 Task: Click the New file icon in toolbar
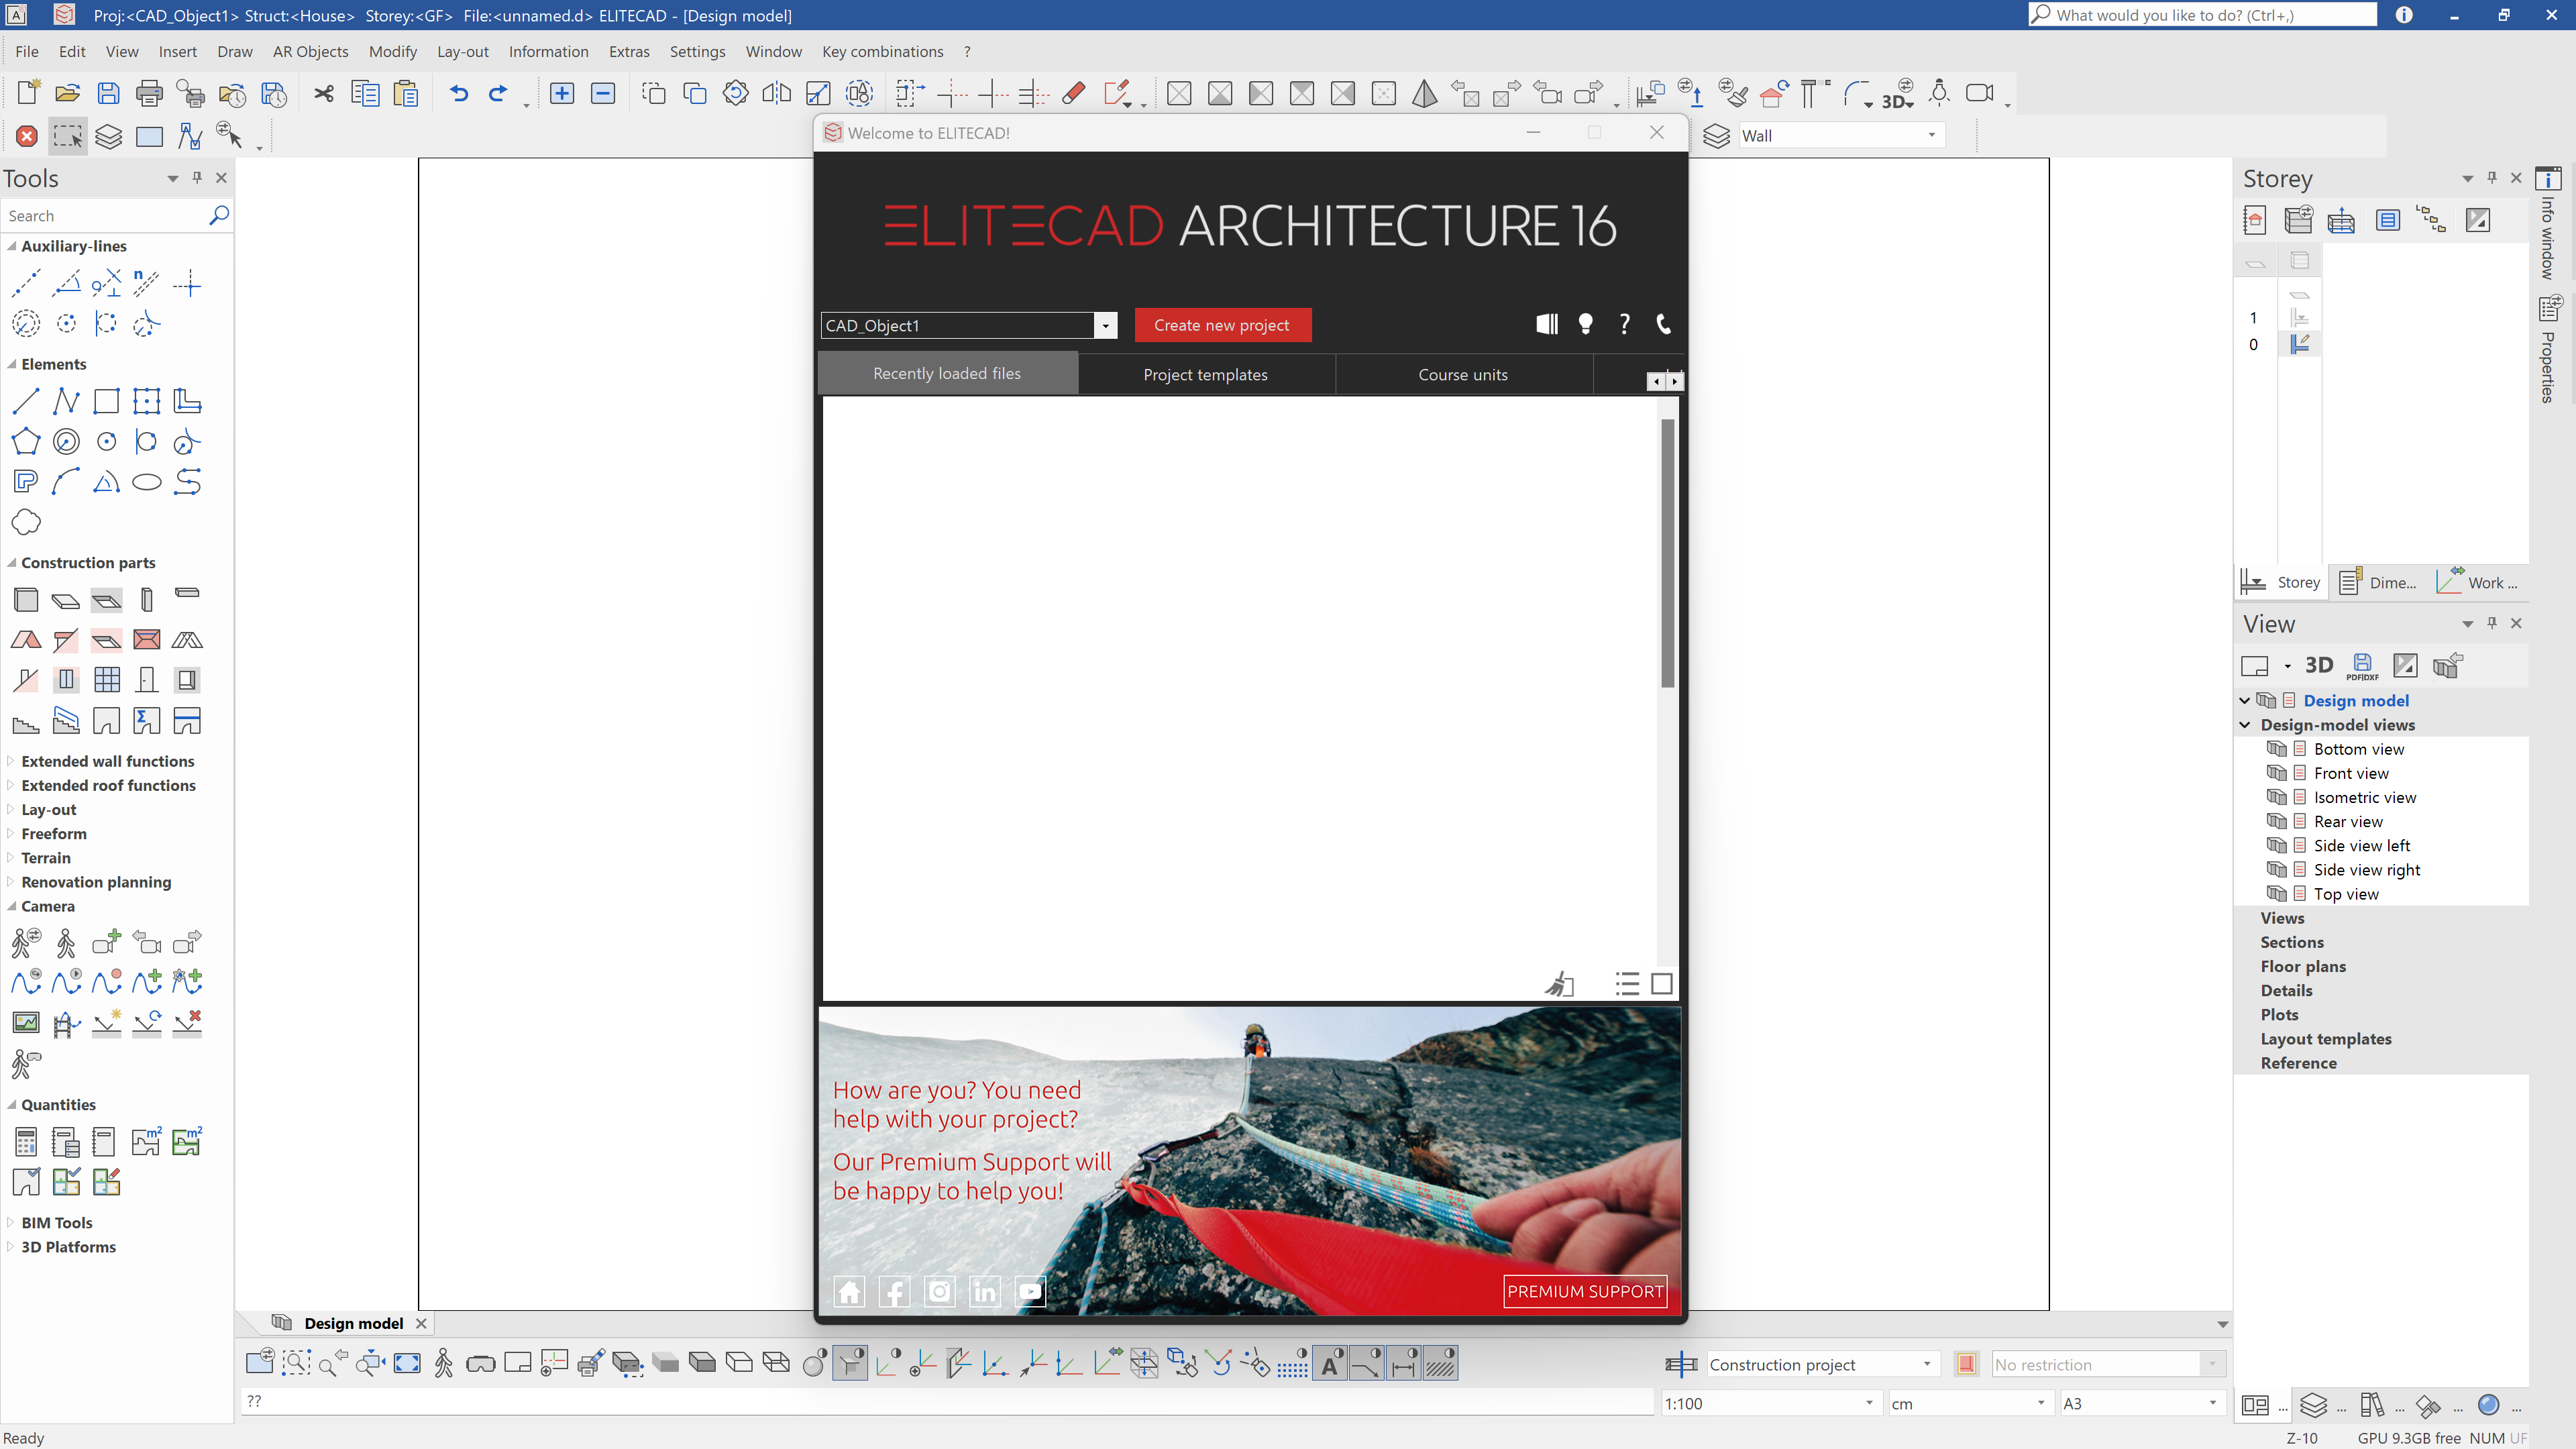point(28,93)
